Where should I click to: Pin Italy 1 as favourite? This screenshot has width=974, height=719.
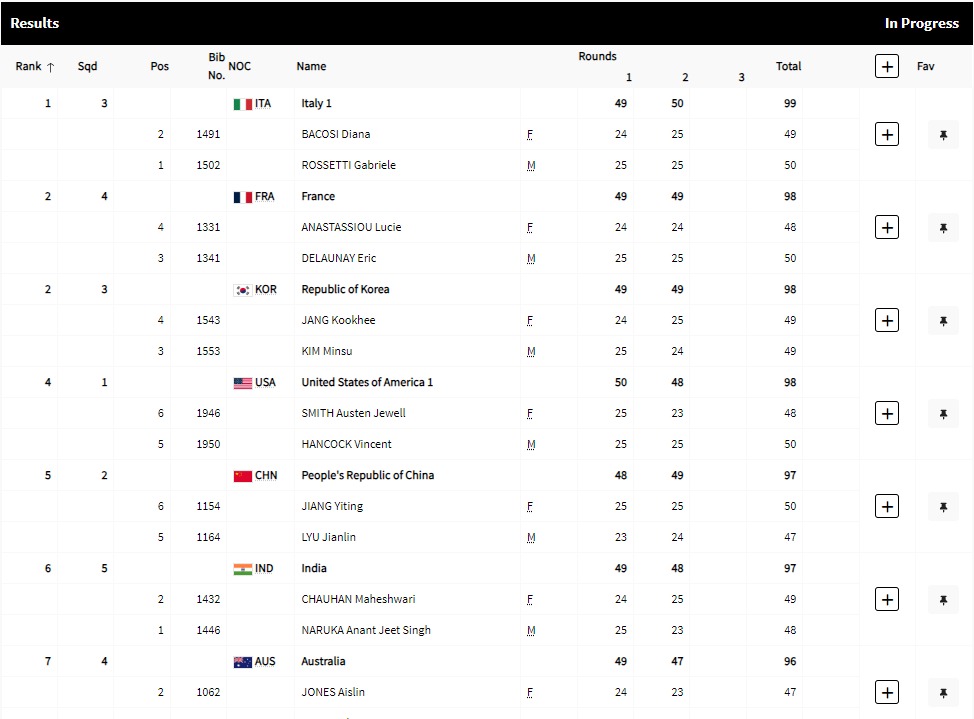coord(943,134)
